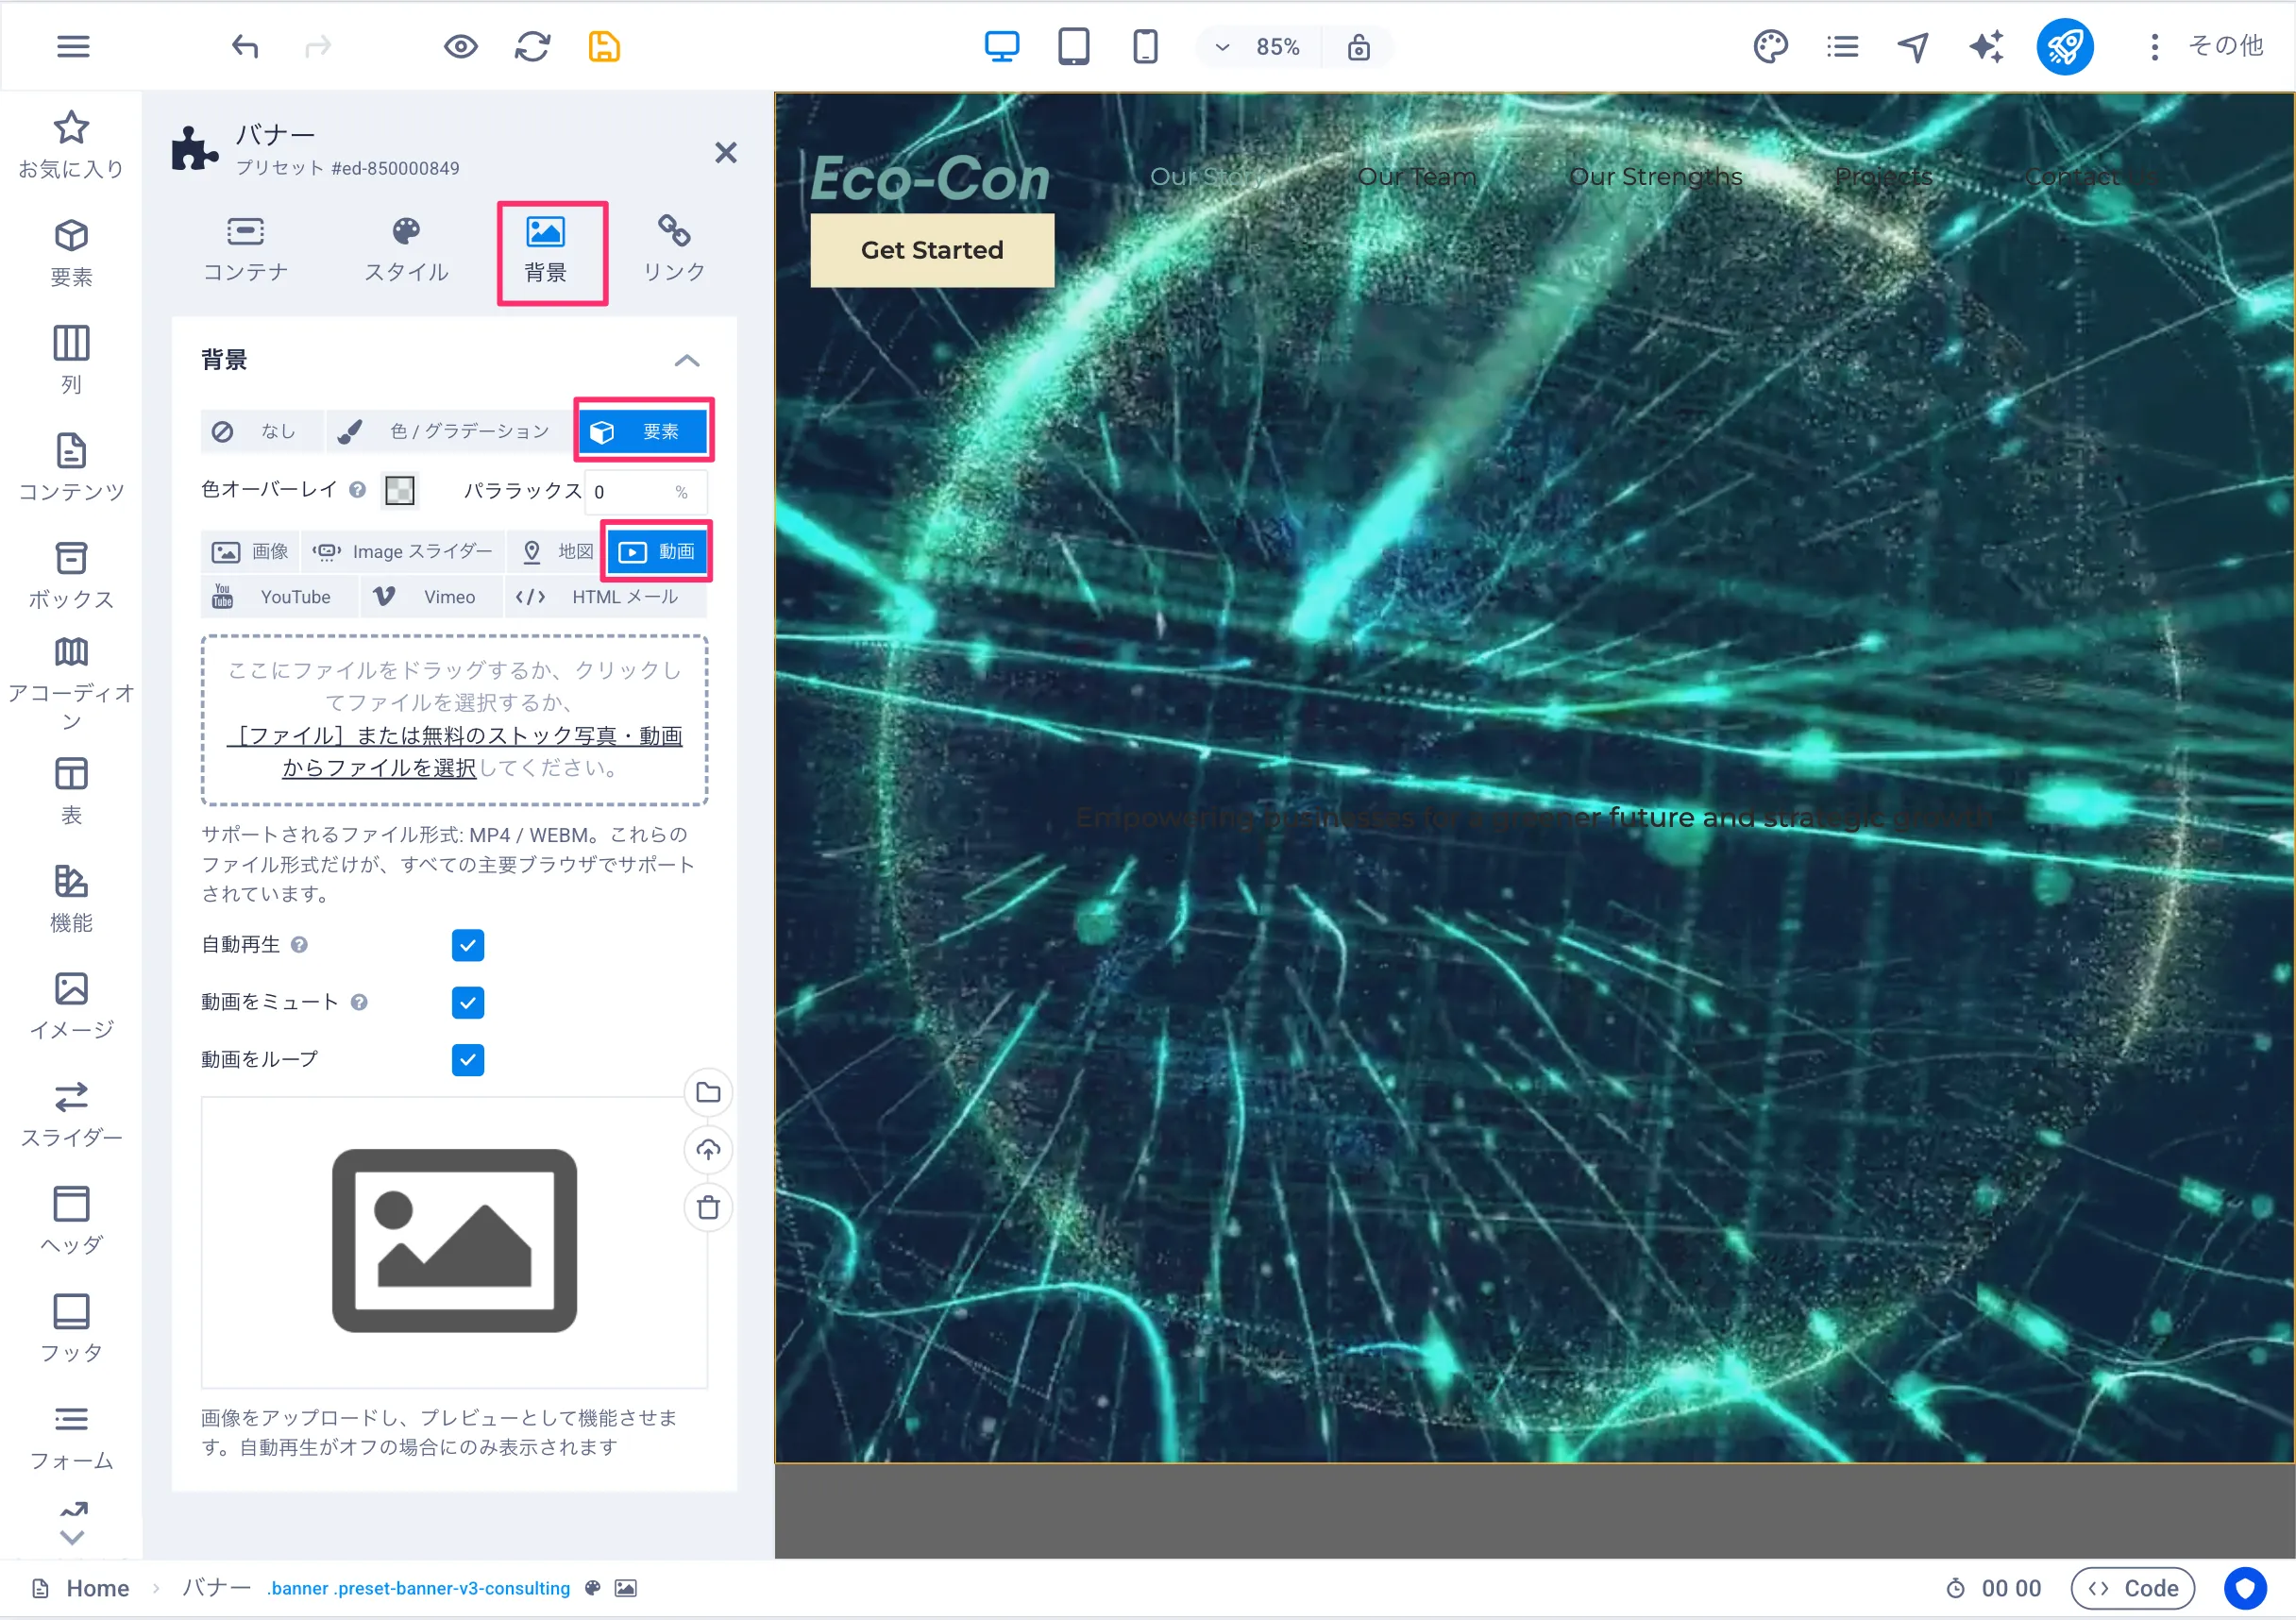
Task: Close the バナー settings panel
Action: click(726, 152)
